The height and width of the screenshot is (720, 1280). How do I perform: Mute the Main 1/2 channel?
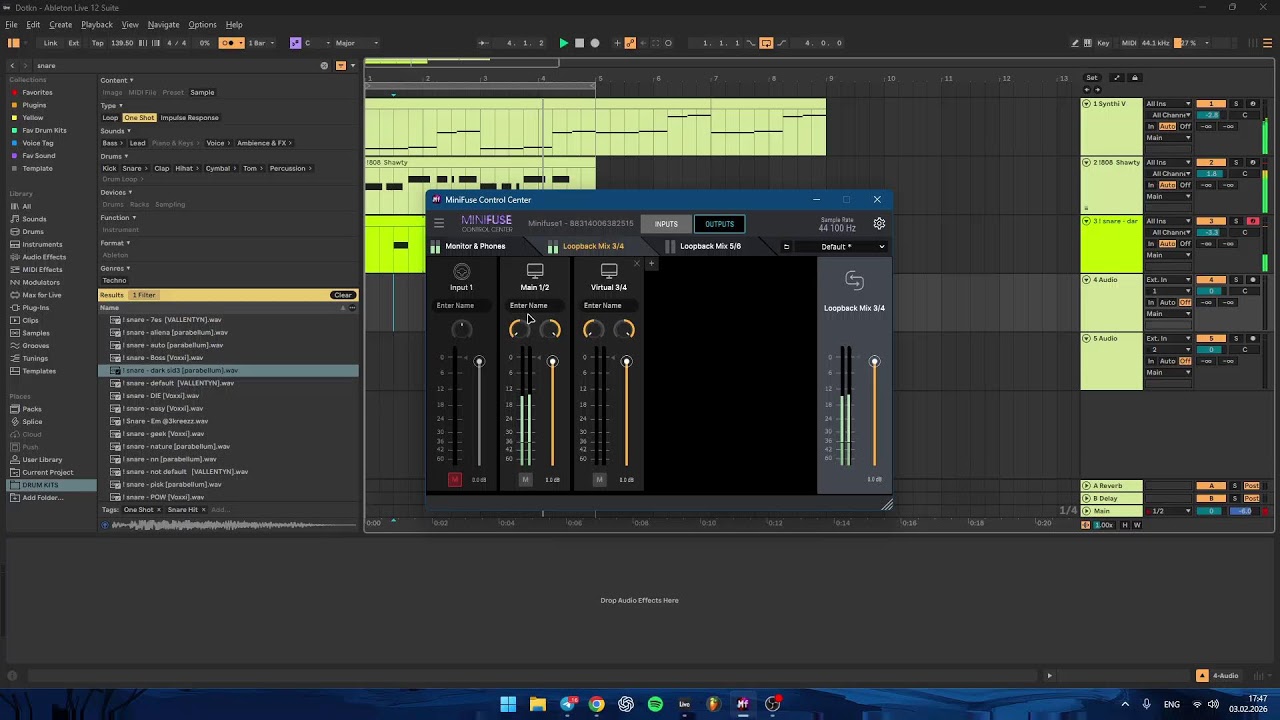coord(525,480)
